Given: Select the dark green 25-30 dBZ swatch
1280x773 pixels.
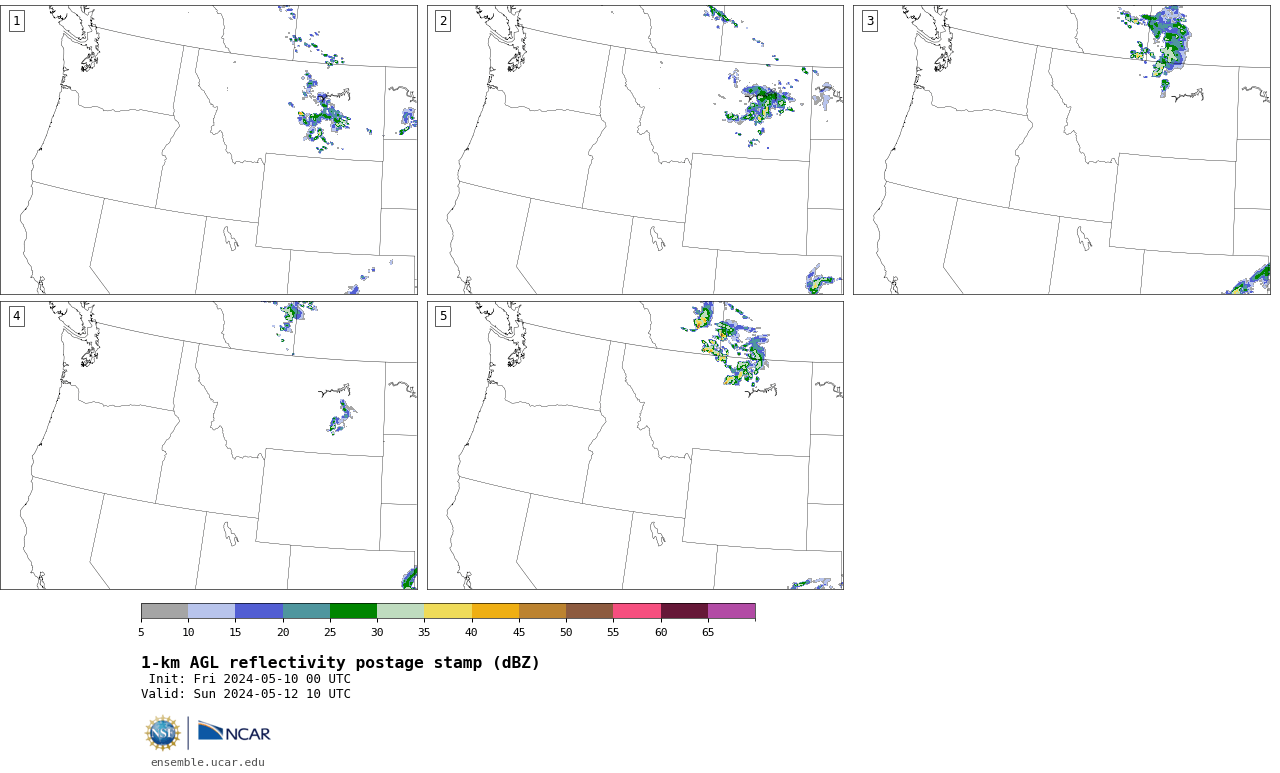Looking at the screenshot, I should [353, 611].
